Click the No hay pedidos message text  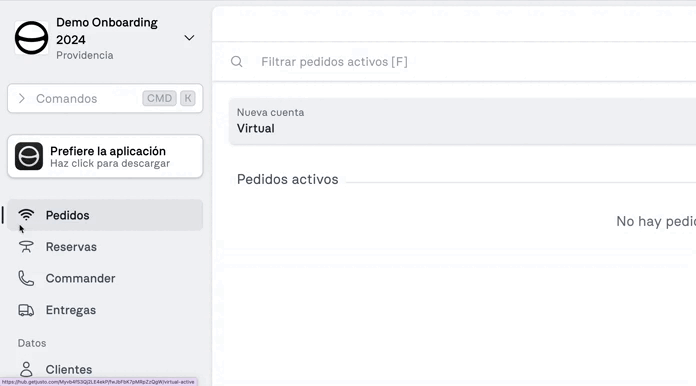click(656, 221)
